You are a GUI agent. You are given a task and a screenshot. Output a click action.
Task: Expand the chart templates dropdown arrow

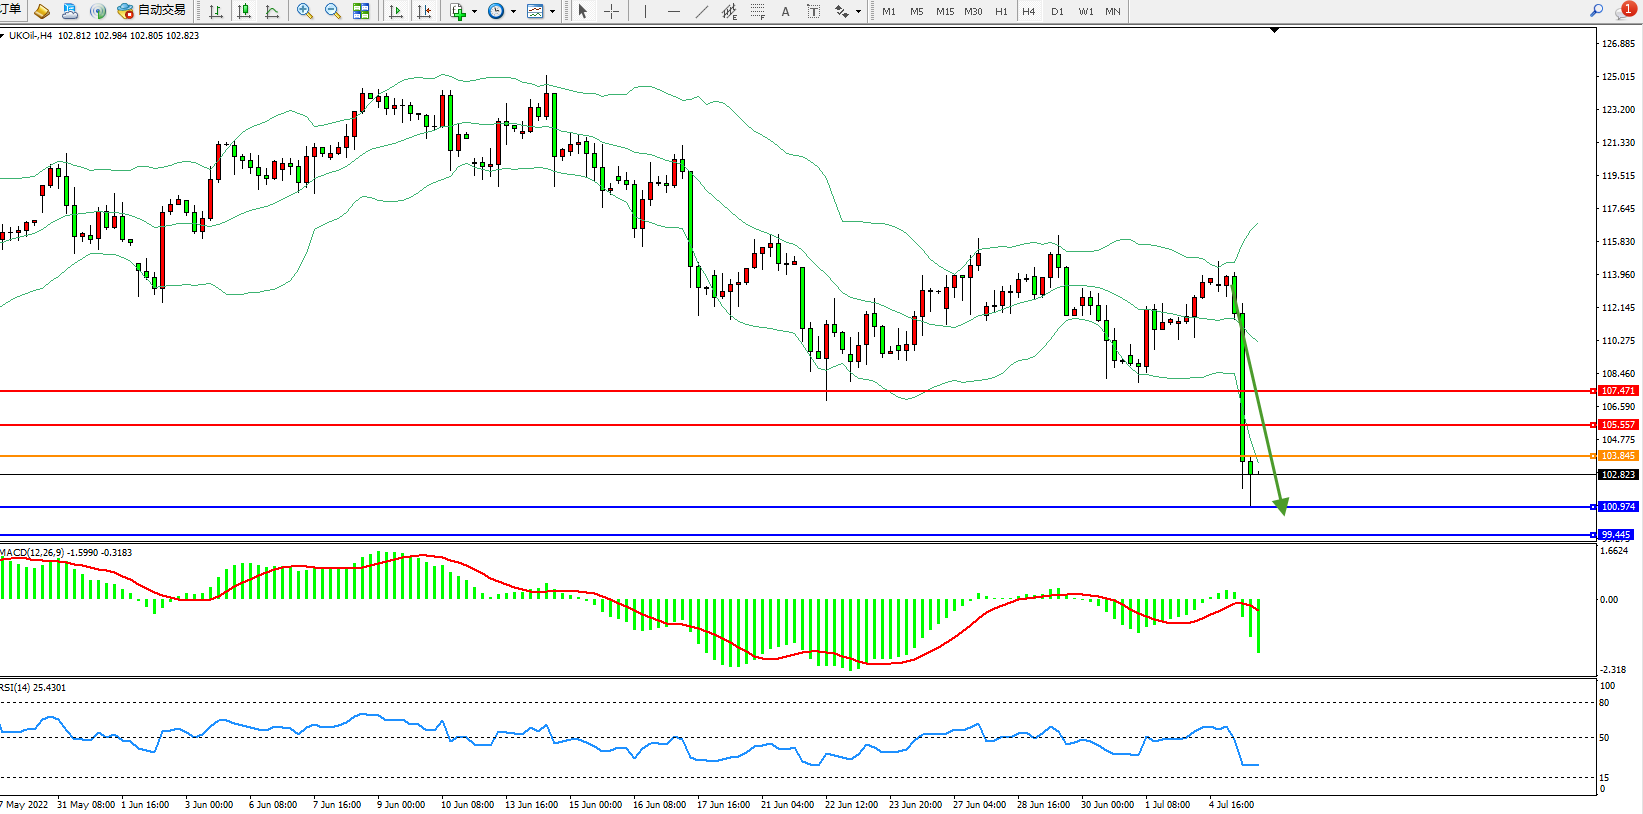553,12
